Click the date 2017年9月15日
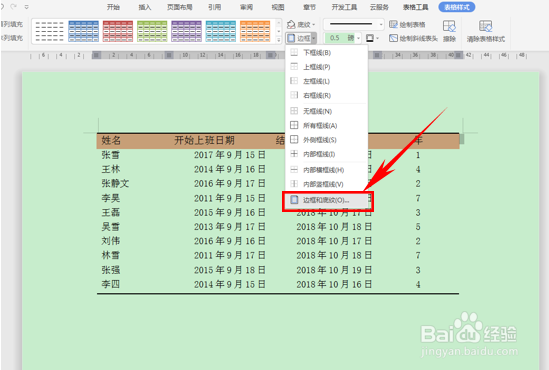549x370 pixels. click(230, 155)
